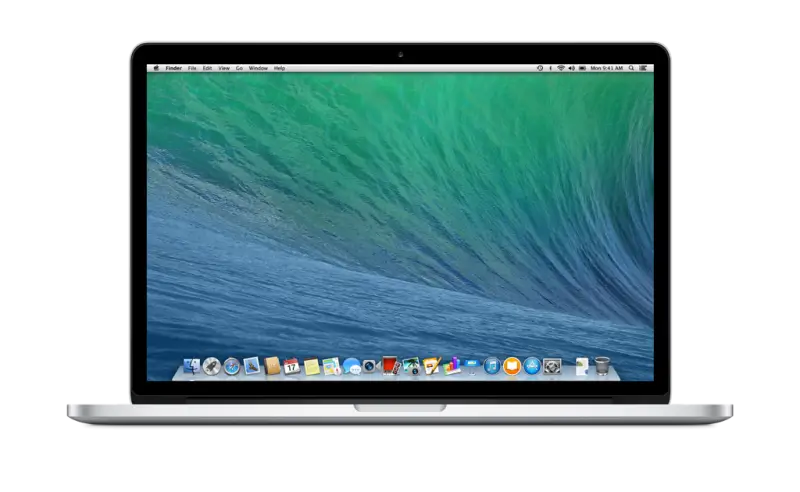The height and width of the screenshot is (492, 800).
Task: Click Time Machine menu bar icon
Action: (540, 68)
